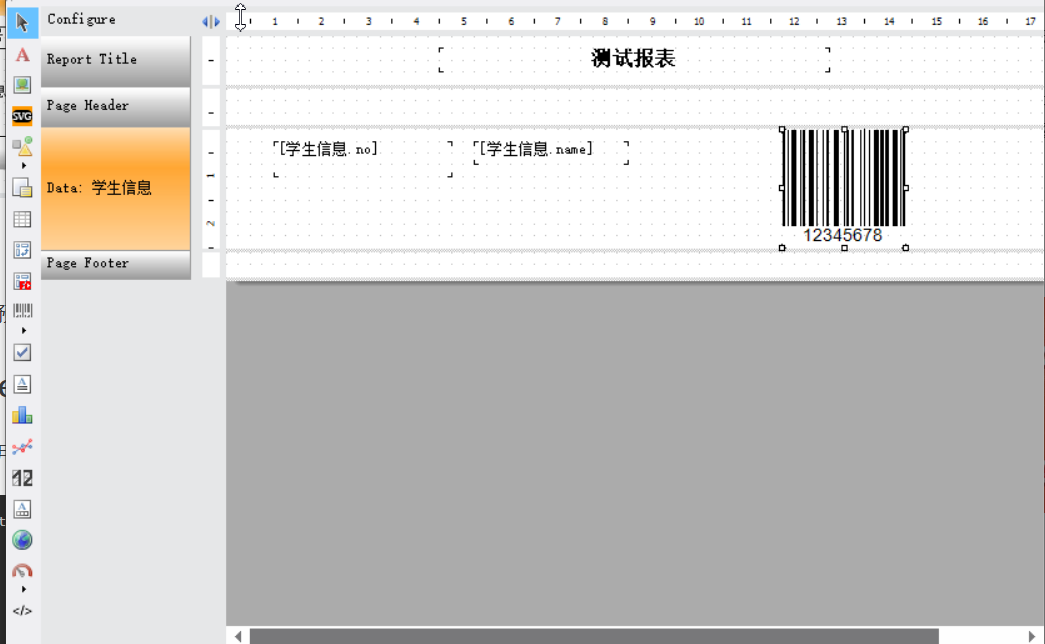Expand the barcode tool flyout arrow

point(24,330)
